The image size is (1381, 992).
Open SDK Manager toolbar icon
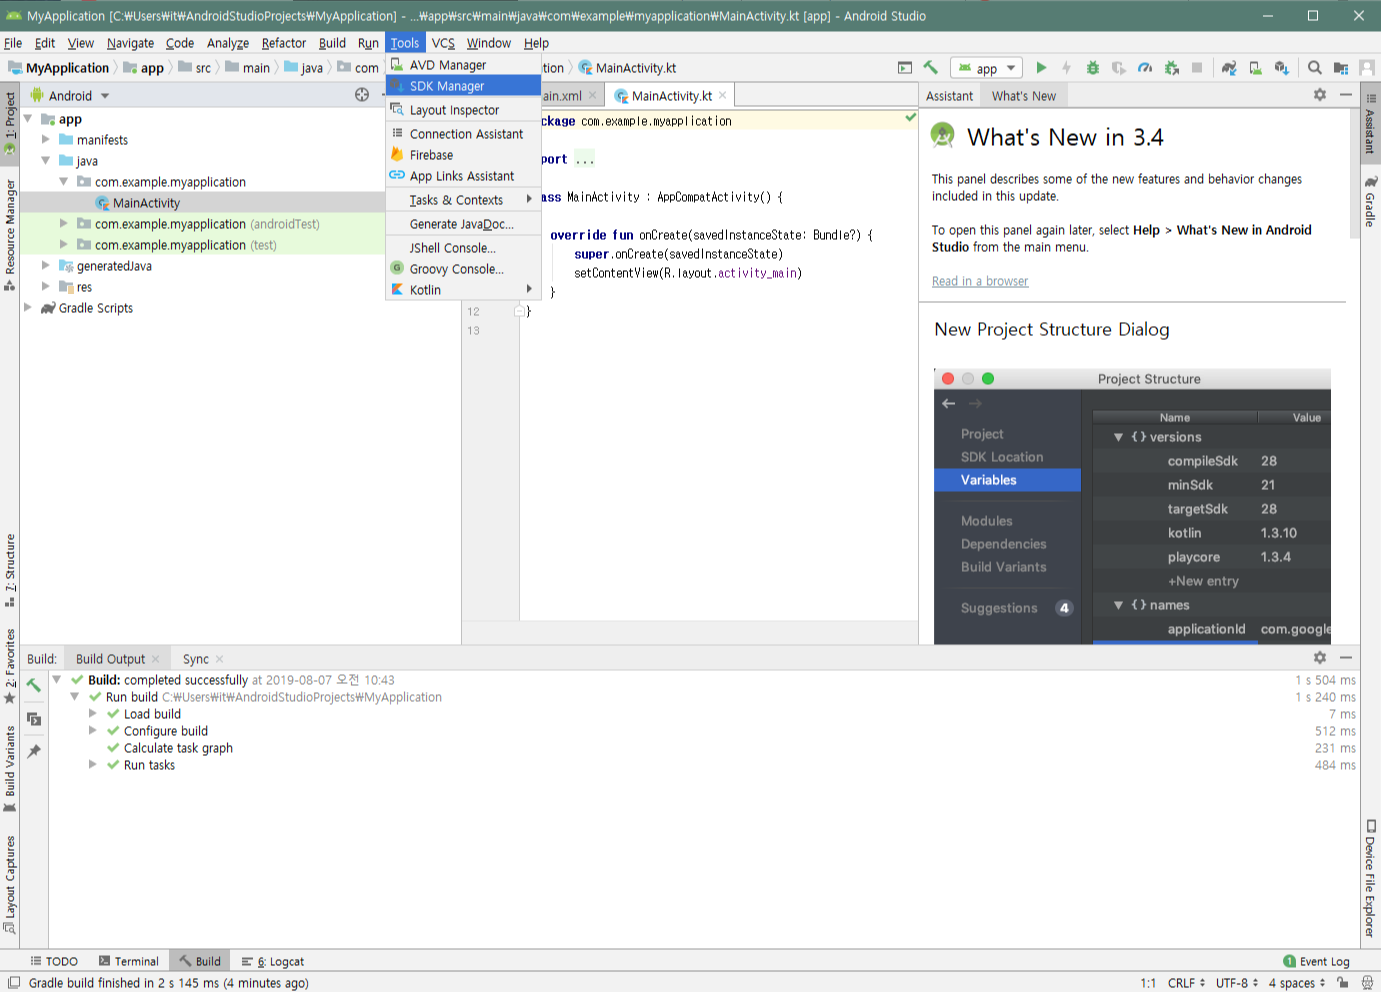(x=1281, y=68)
